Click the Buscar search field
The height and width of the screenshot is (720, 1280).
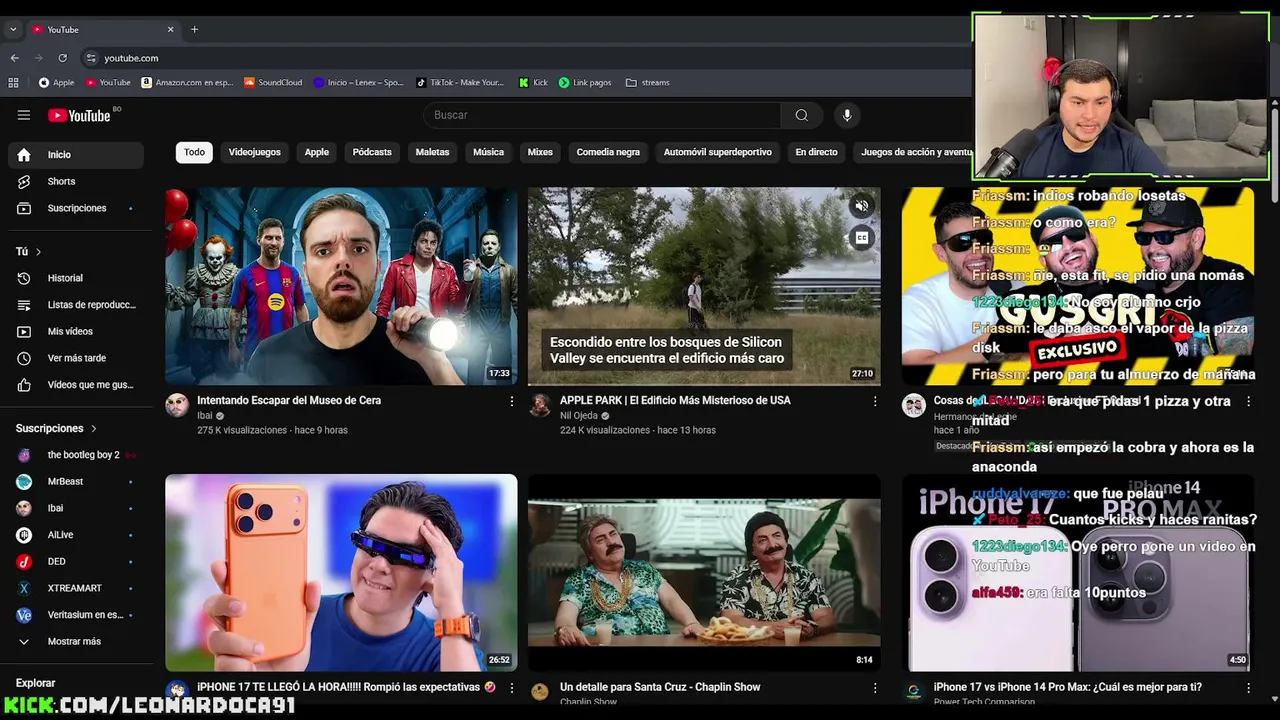point(603,115)
